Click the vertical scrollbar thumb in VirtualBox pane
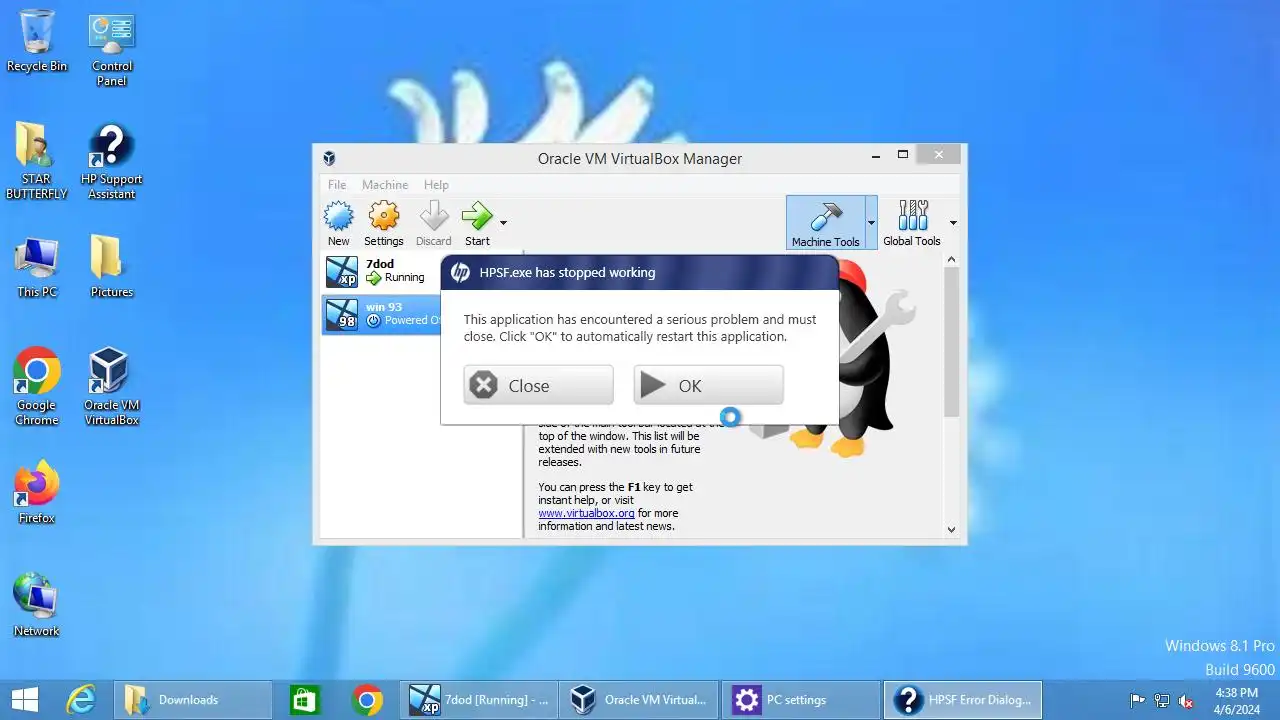Image resolution: width=1280 pixels, height=720 pixels. coord(951,342)
